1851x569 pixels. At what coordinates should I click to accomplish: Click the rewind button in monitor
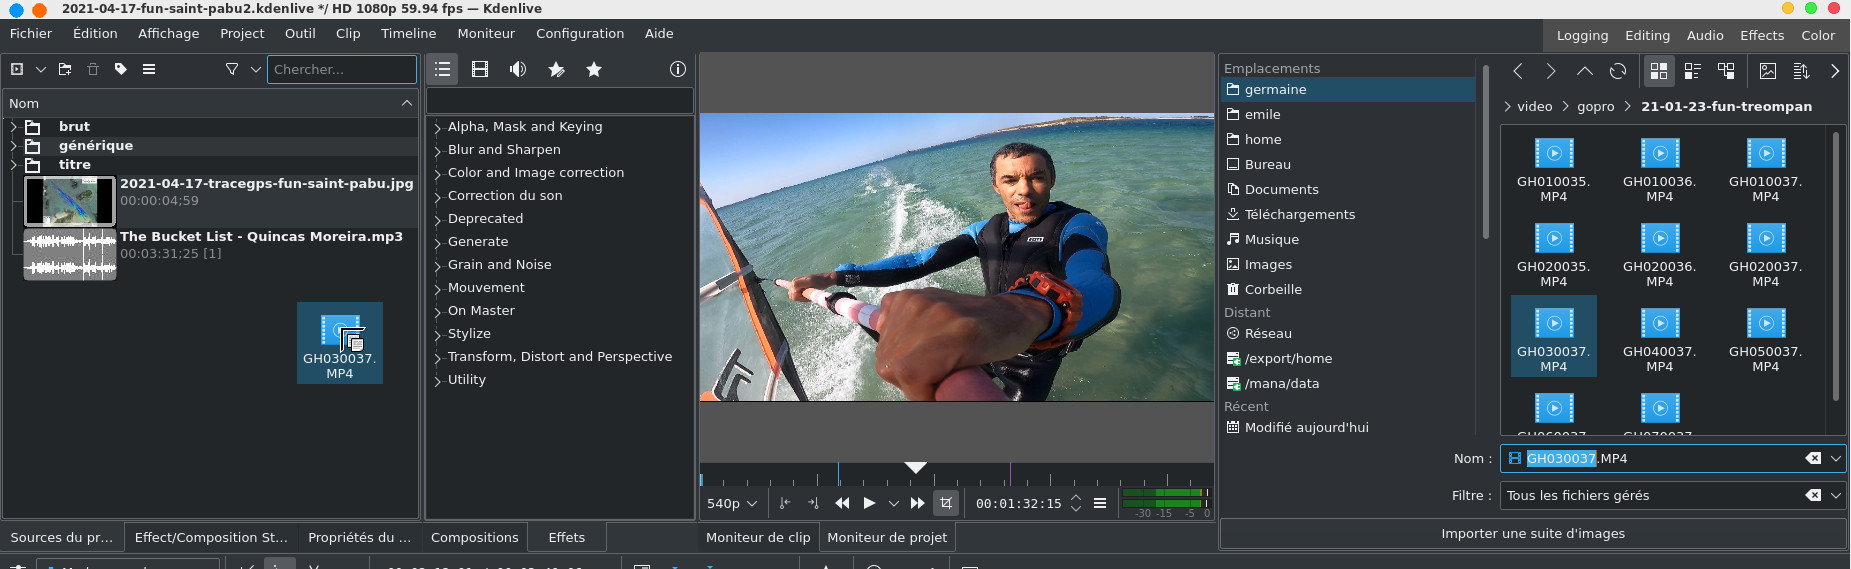[842, 503]
